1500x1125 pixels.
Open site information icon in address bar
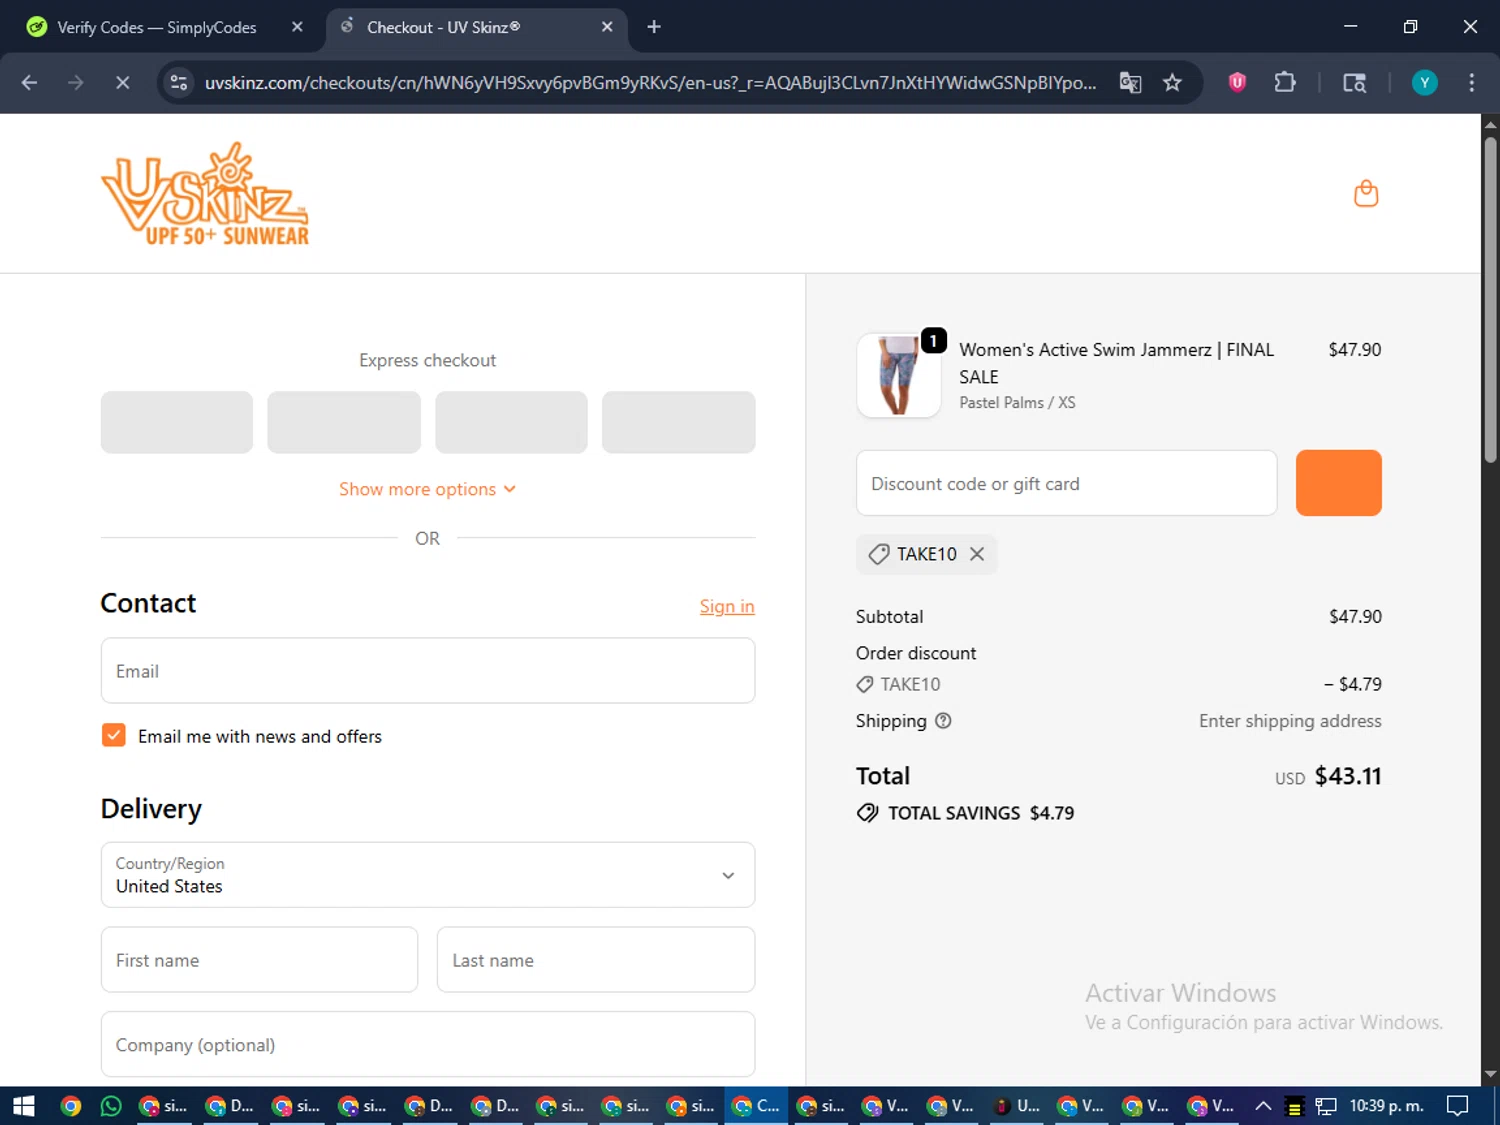[x=179, y=83]
